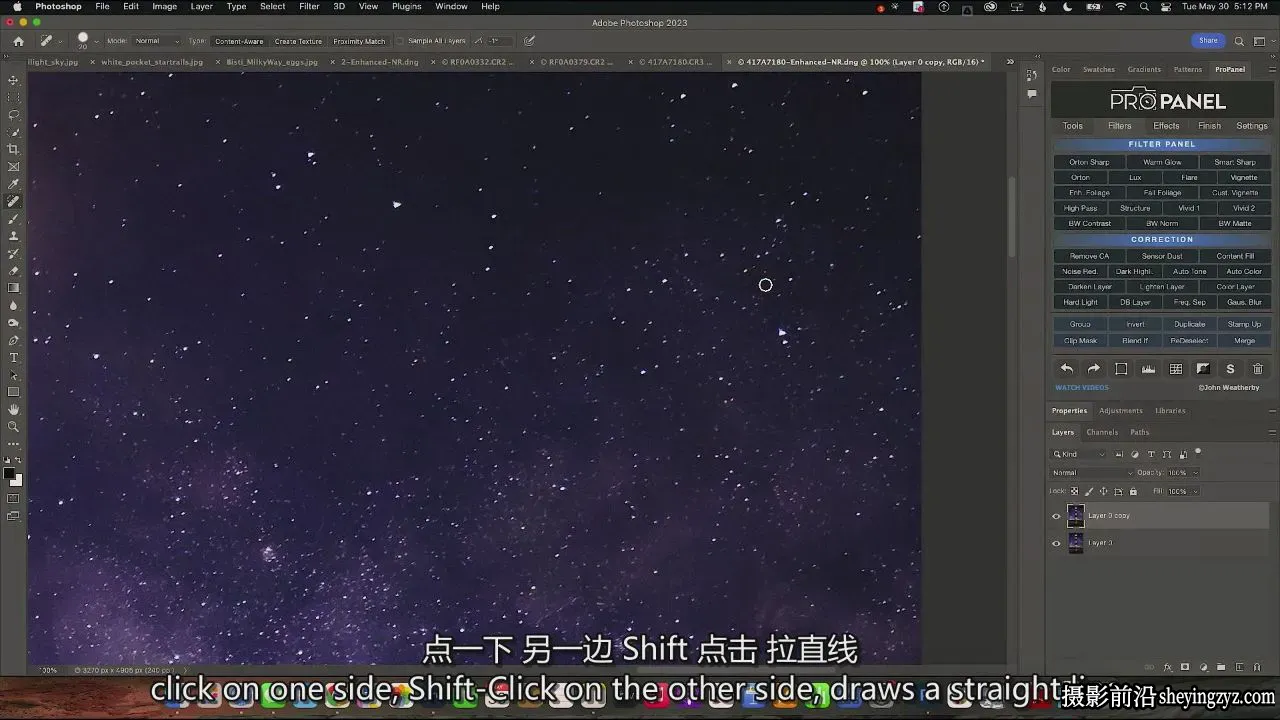Toggle Content-Aware healing type
Image resolution: width=1280 pixels, height=720 pixels.
(239, 41)
